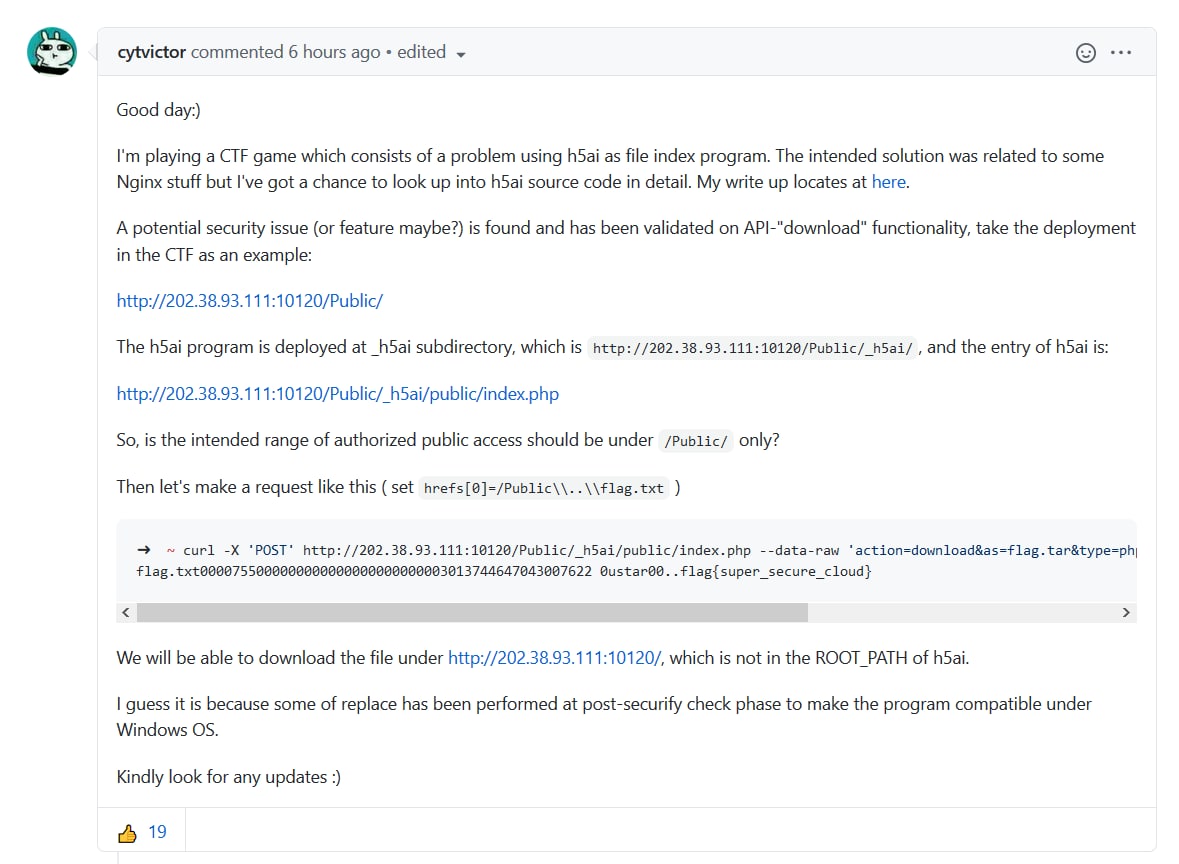1179x864 pixels.
Task: Expand the edited history dropdown arrow
Action: 461,54
